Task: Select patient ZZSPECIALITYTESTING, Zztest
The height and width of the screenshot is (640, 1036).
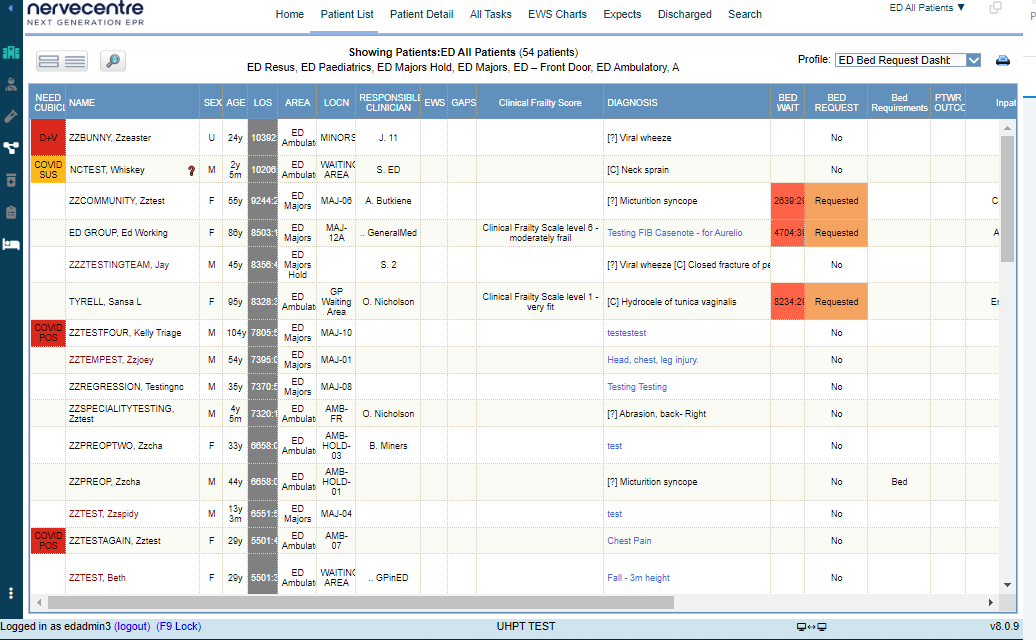Action: coord(122,413)
